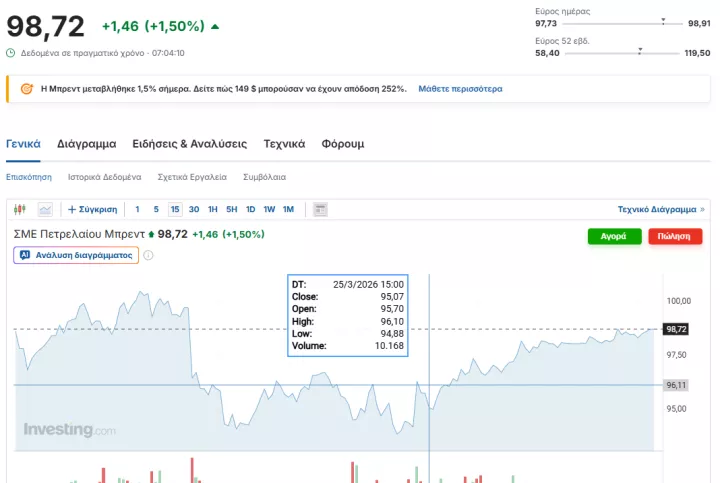This screenshot has height=483, width=720.
Task: Click the plus Σύγκριση compare button
Action: point(92,209)
